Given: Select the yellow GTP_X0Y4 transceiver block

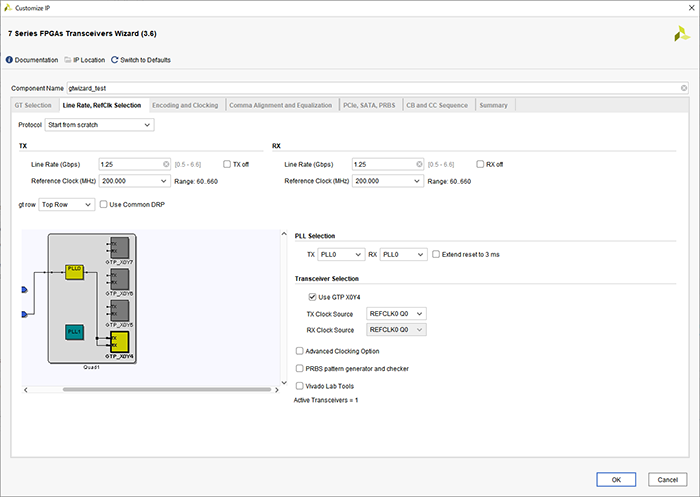Looking at the screenshot, I should tap(120, 342).
